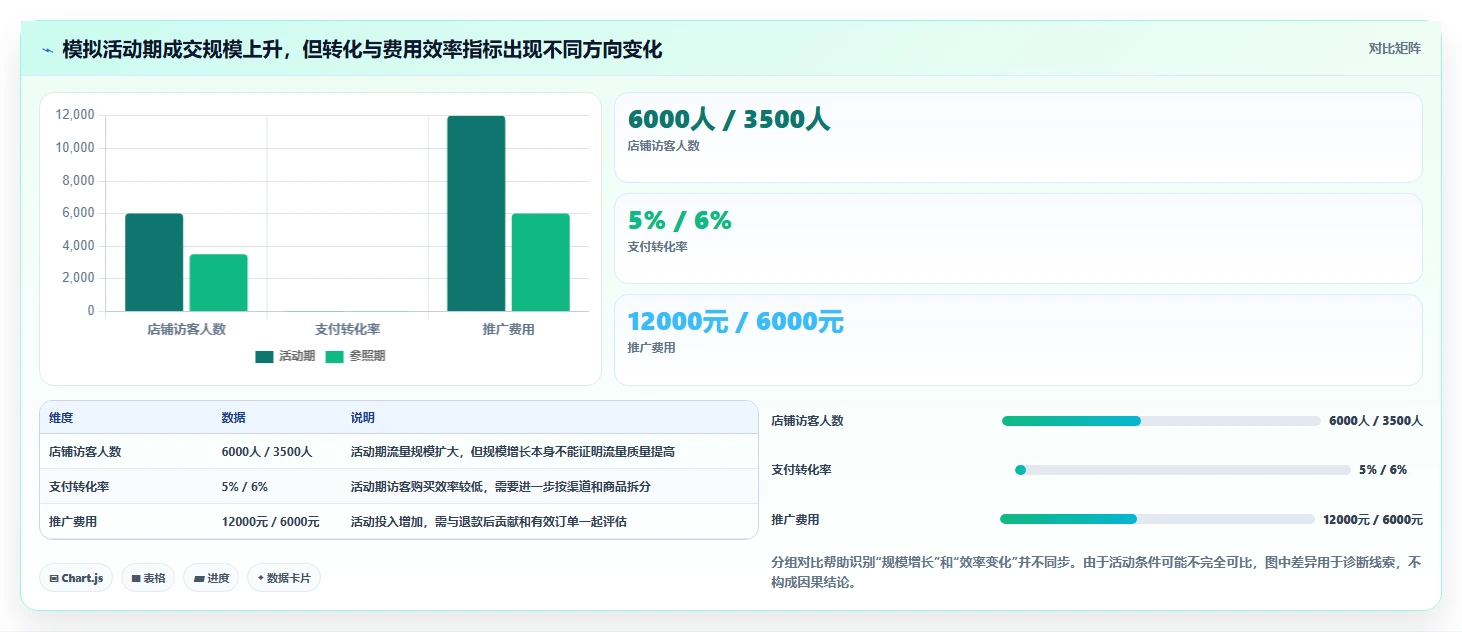The height and width of the screenshot is (632, 1462).
Task: Click the 活动期 bar for 店铺访客人数
Action: click(154, 262)
